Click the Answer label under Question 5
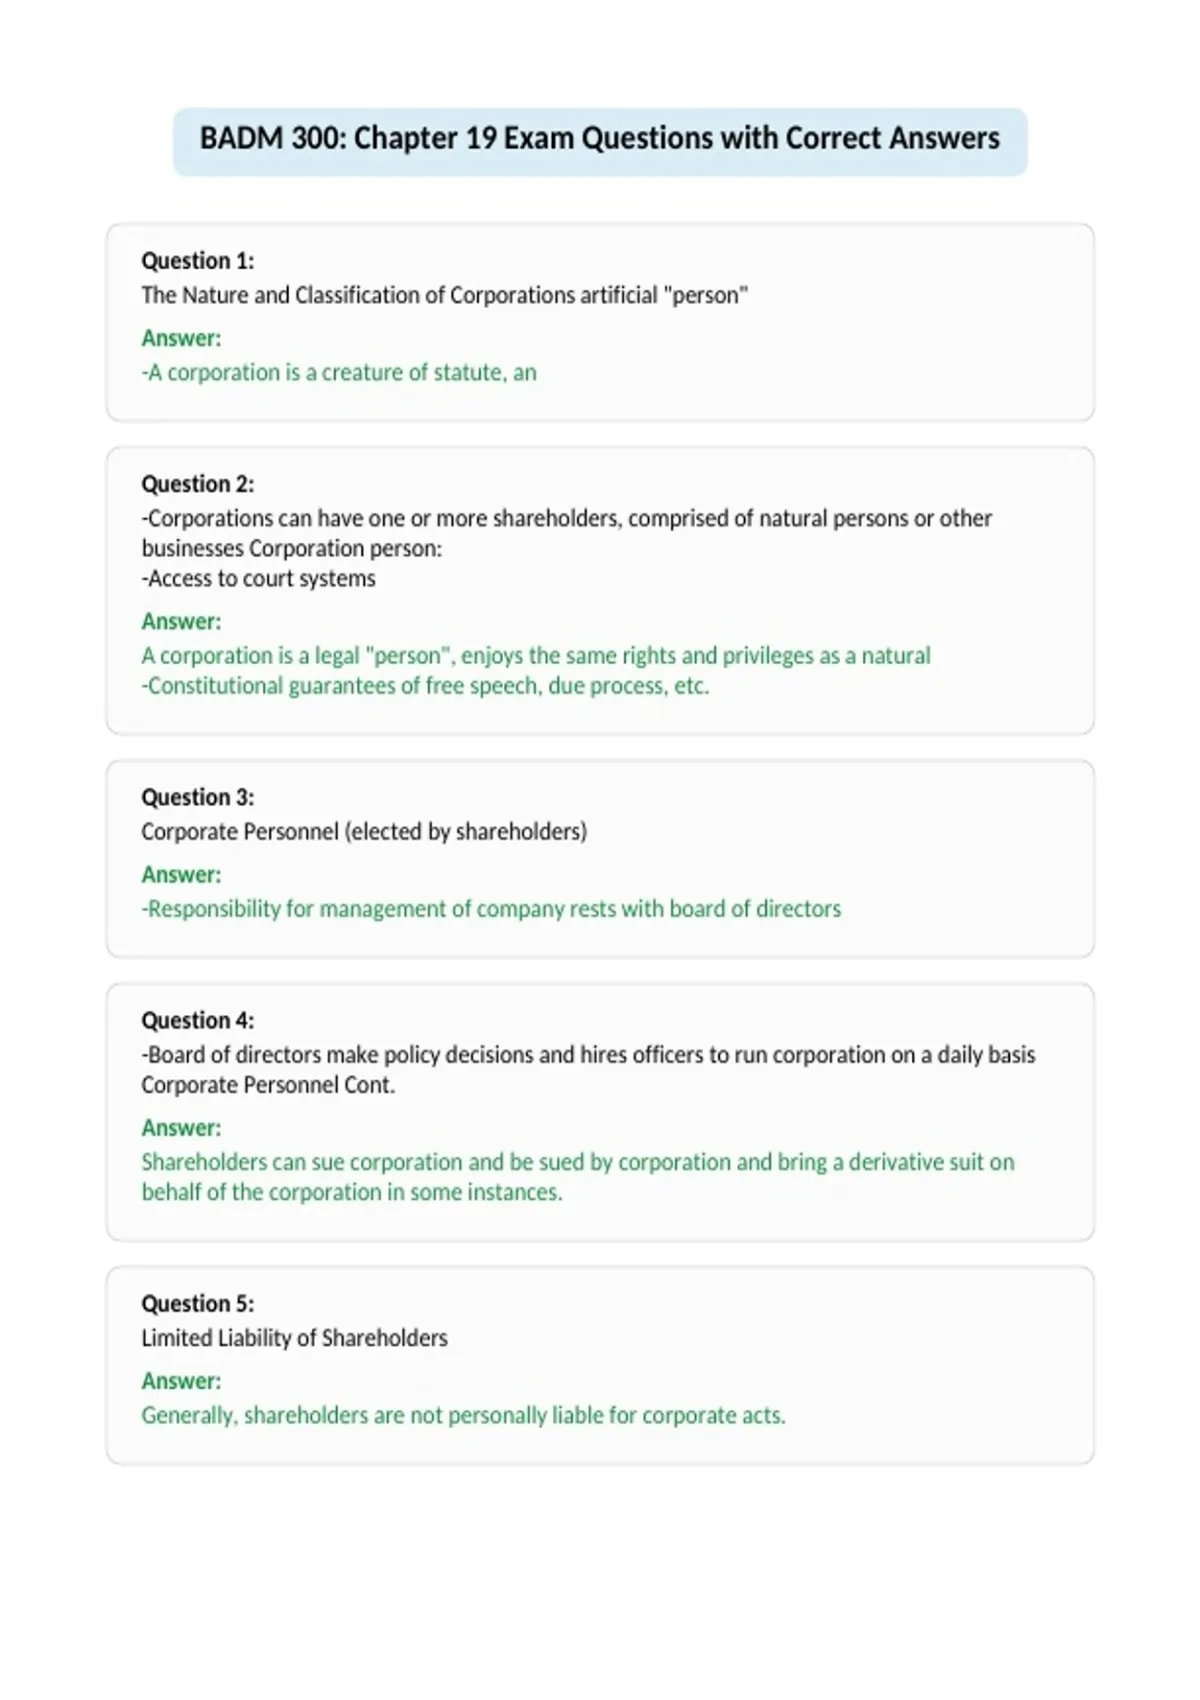The width and height of the screenshot is (1200, 1700). (181, 1381)
